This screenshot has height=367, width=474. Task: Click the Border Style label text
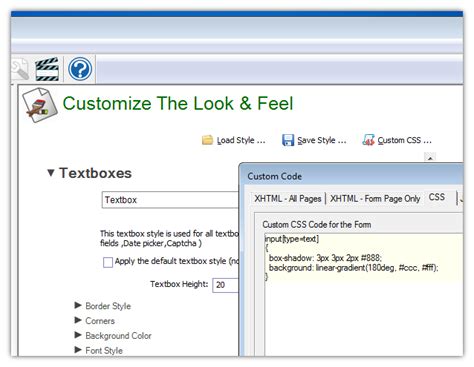[x=108, y=306]
